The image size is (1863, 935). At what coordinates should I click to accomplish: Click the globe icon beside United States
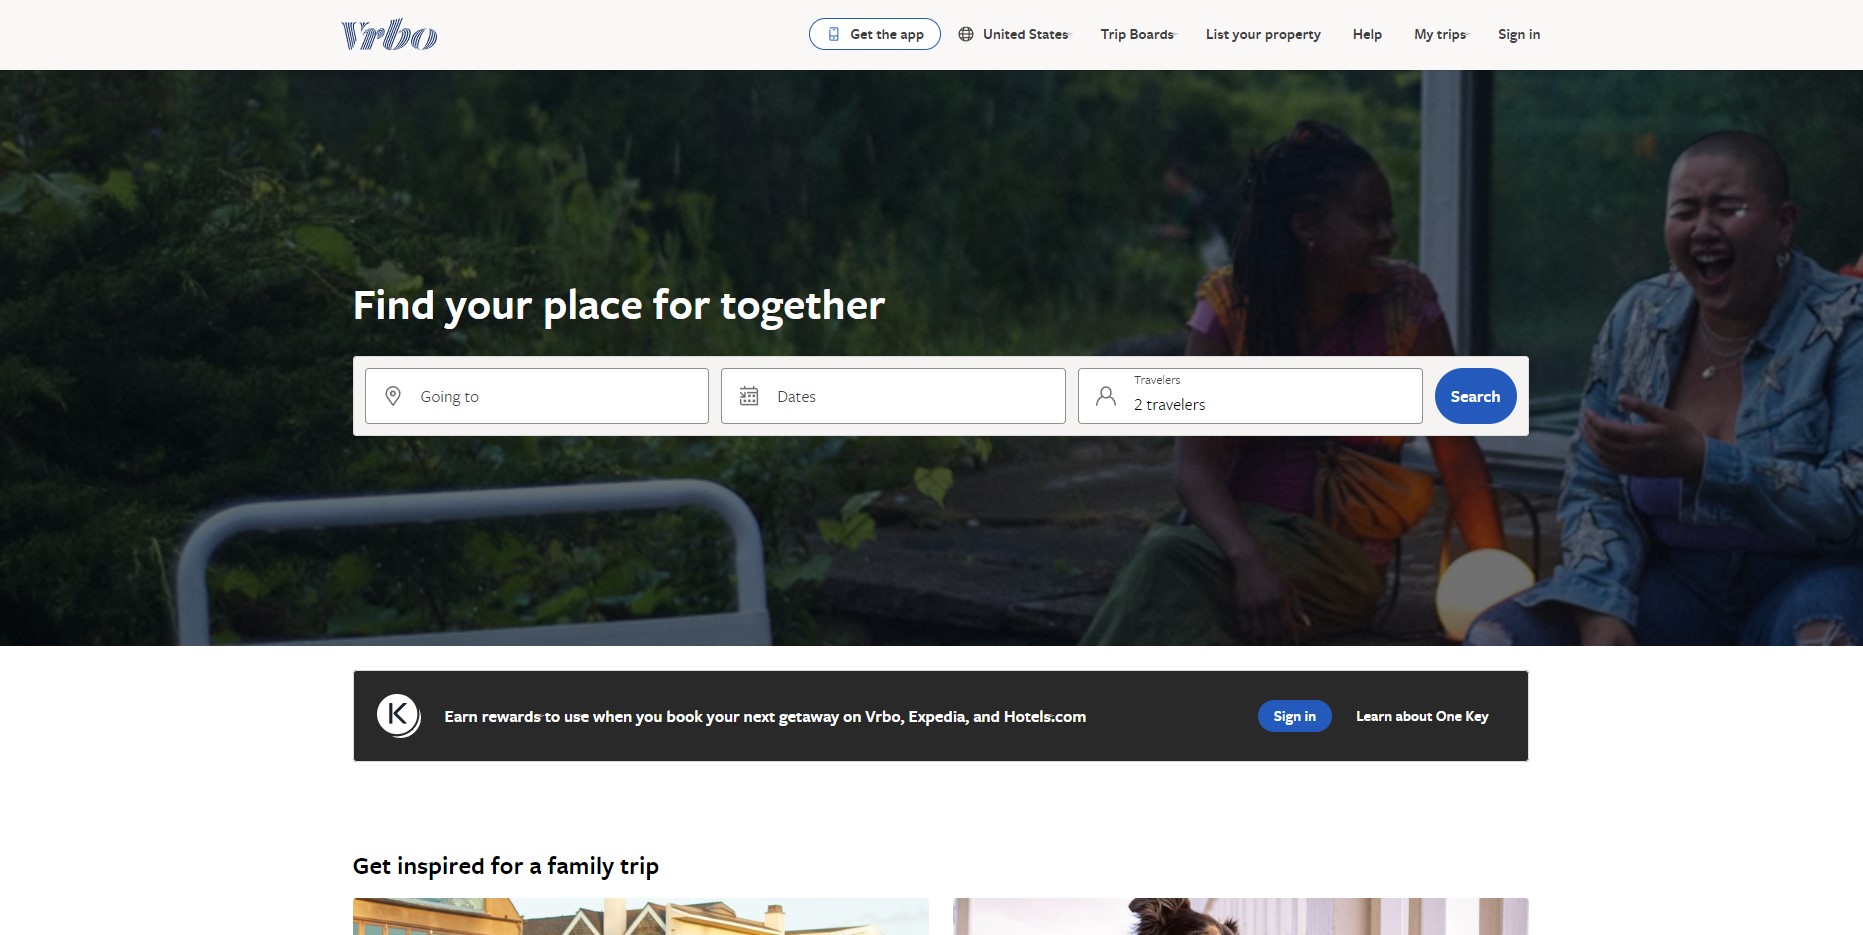(966, 34)
